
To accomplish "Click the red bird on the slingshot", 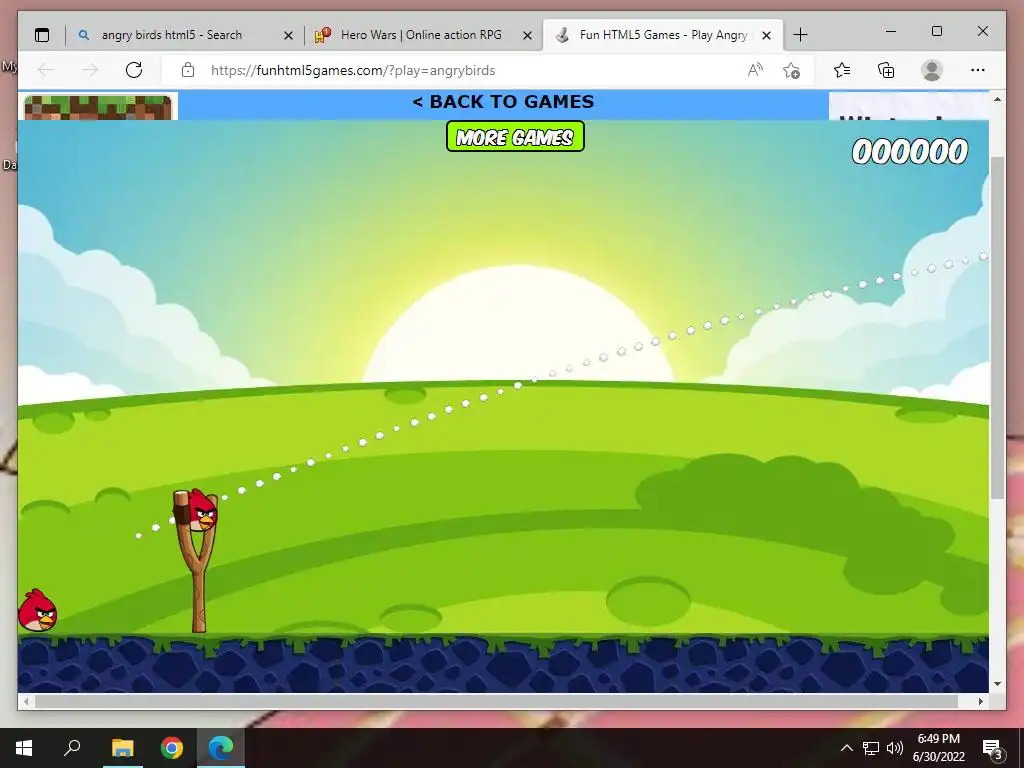I will point(200,510).
